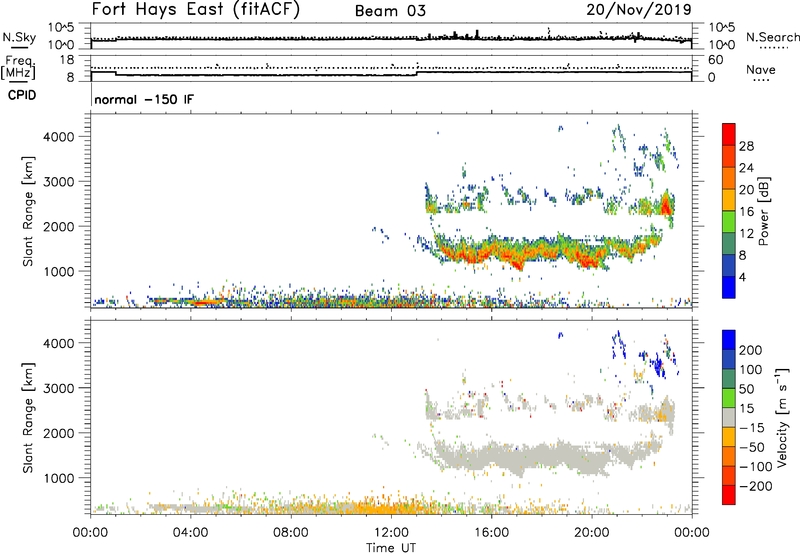
Task: Select the 'Velocity [m s⁻¹]' colorbar title
Action: pyautogui.click(x=782, y=417)
